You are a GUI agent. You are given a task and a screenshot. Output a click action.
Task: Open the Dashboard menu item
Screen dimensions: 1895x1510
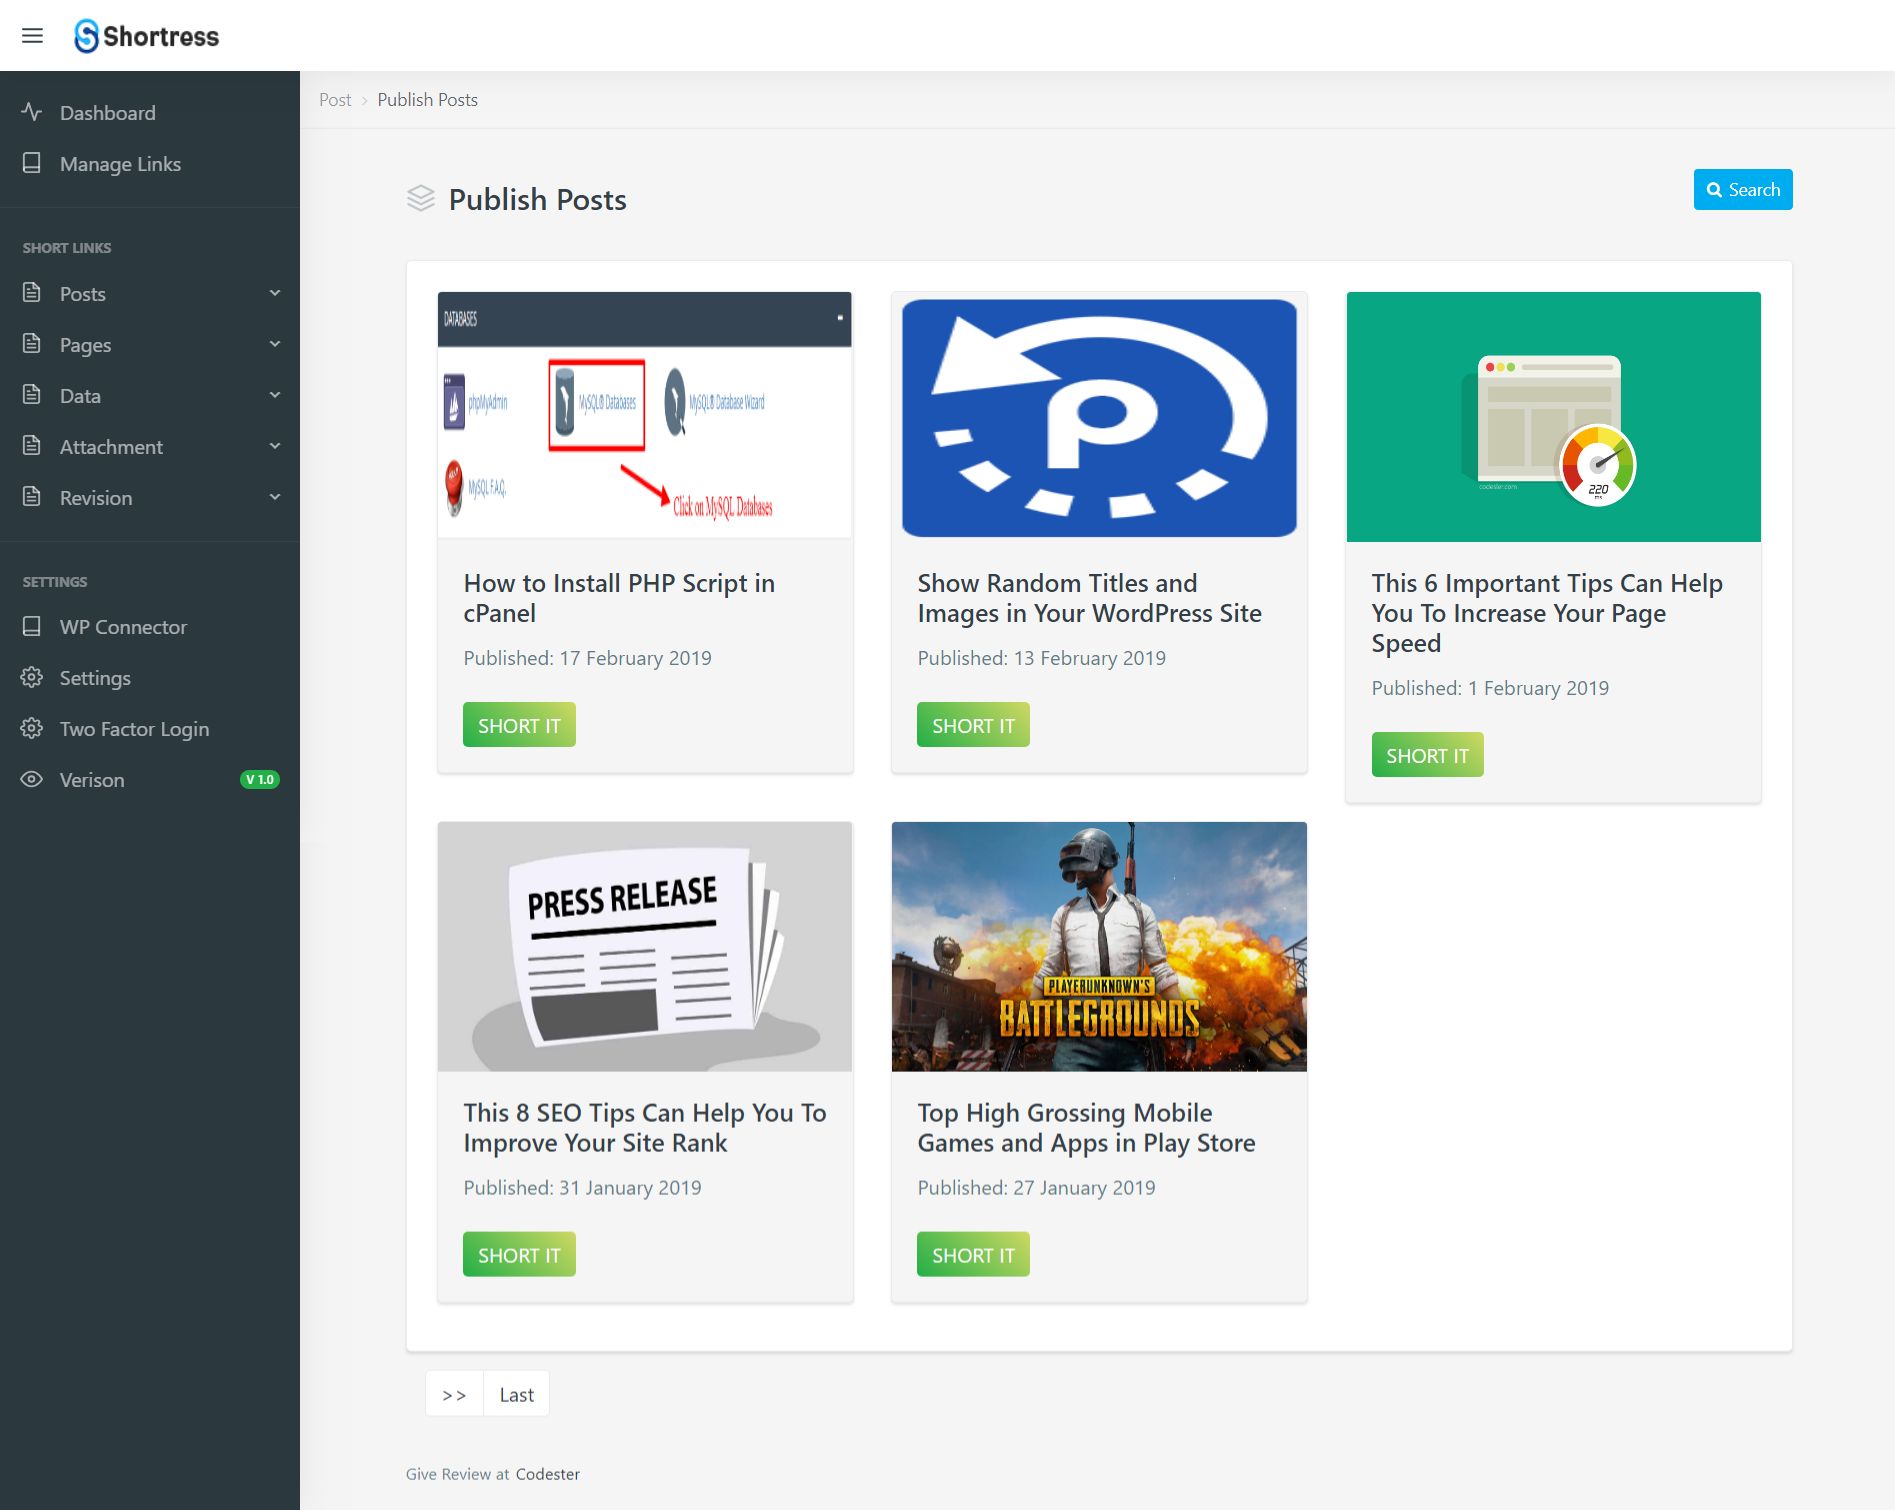(150, 113)
